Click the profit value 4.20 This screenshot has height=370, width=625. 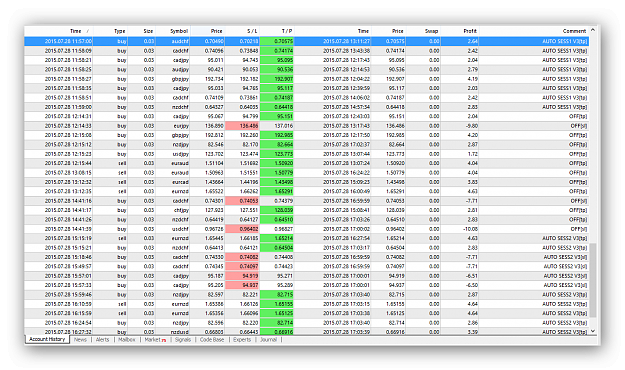tap(473, 135)
